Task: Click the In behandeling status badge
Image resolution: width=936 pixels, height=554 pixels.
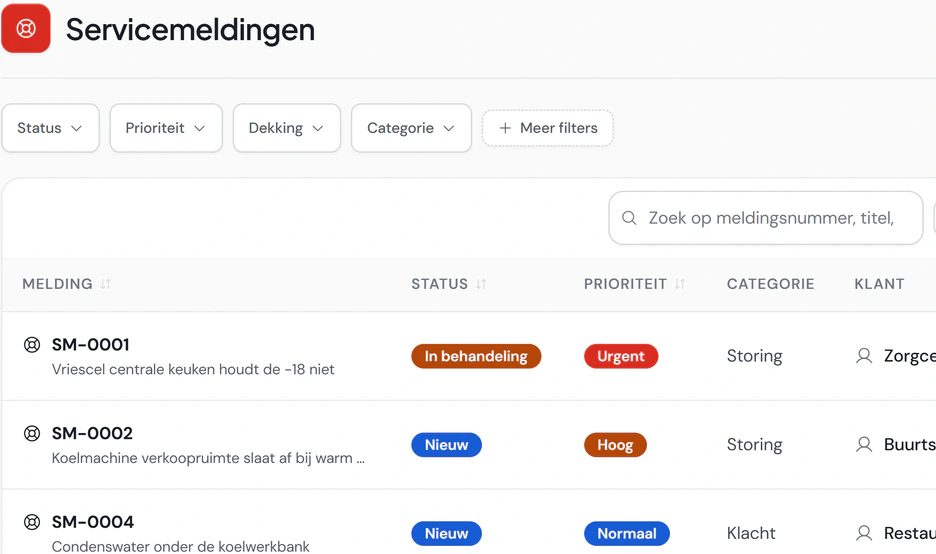Action: click(x=476, y=356)
